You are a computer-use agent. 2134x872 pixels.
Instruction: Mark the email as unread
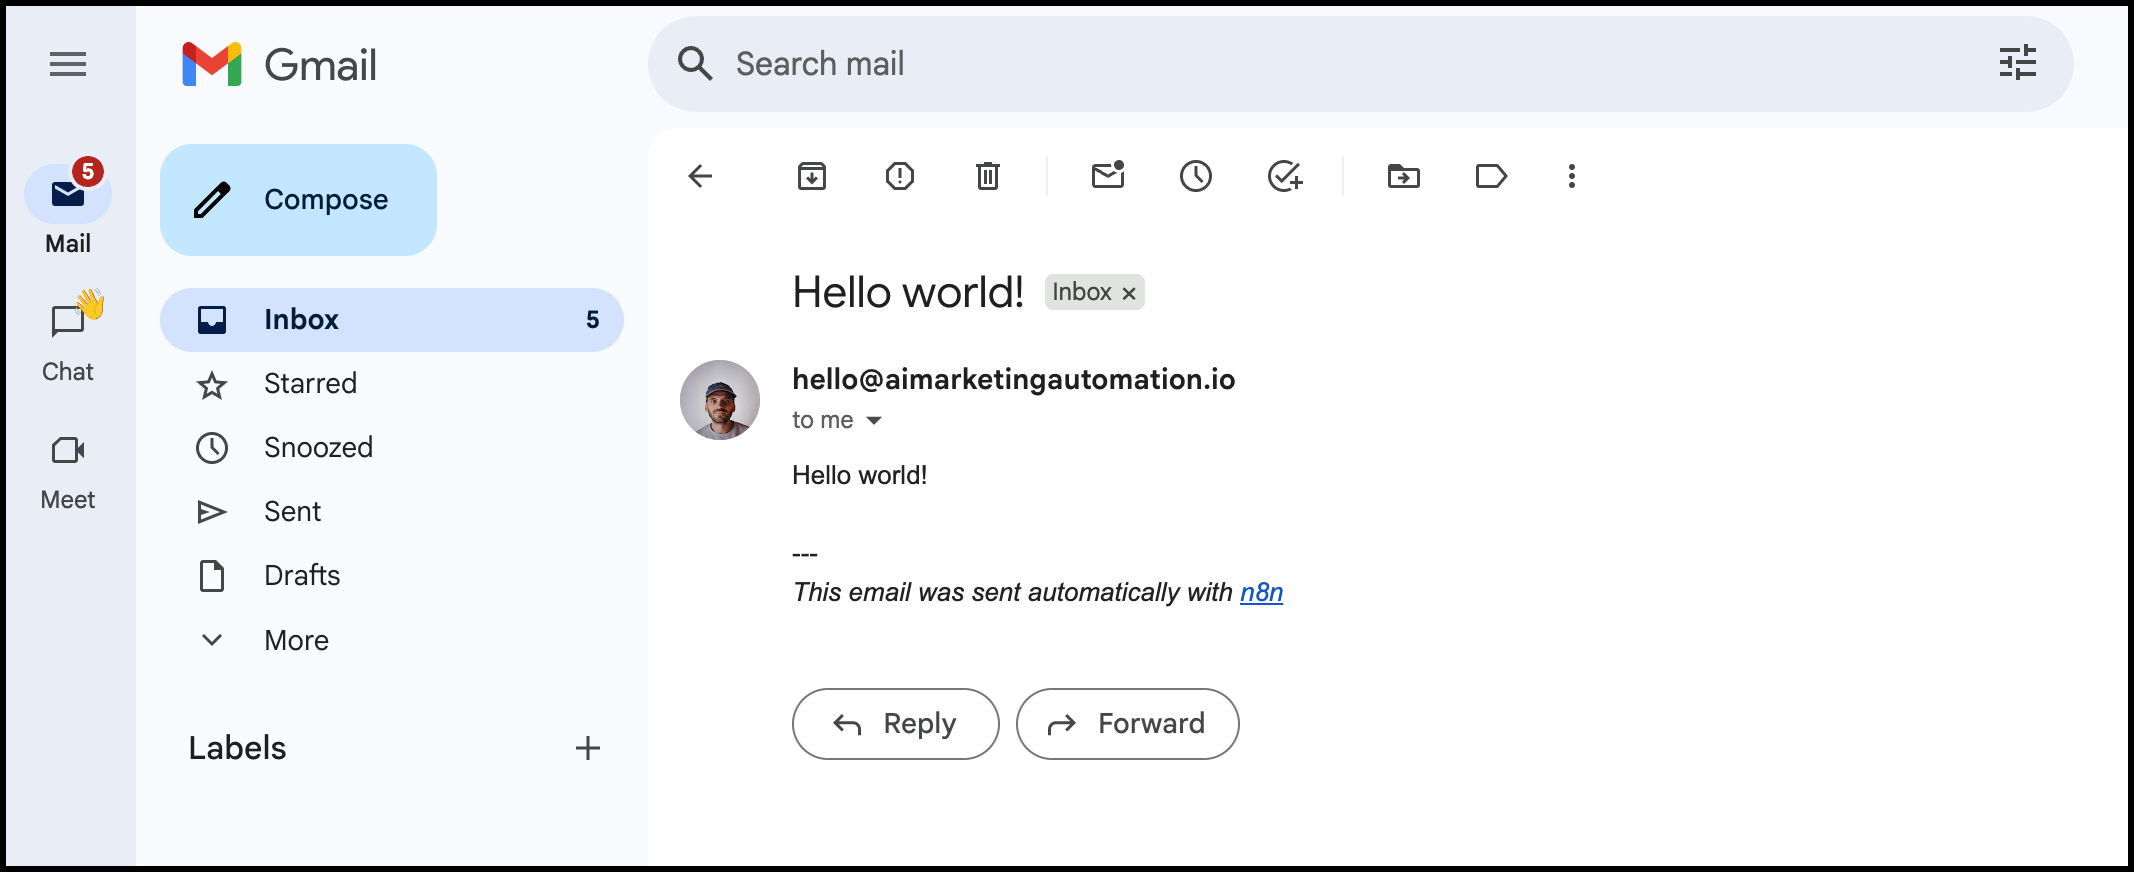1107,177
